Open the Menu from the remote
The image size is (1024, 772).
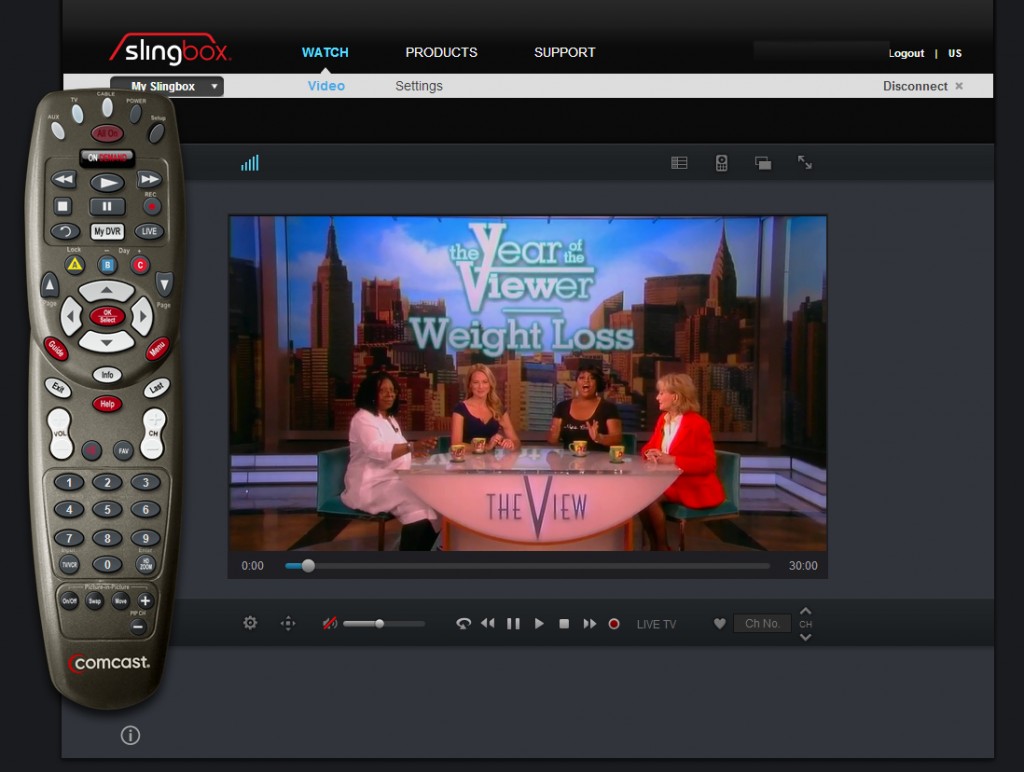click(157, 349)
